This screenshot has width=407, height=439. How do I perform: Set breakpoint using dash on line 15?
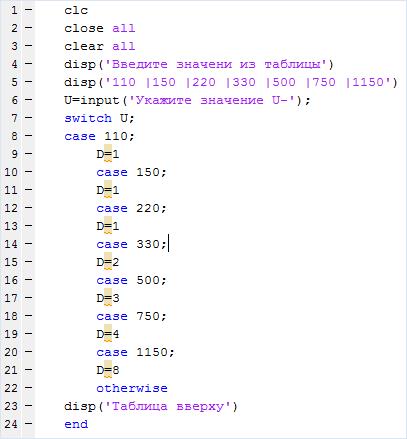click(x=29, y=262)
